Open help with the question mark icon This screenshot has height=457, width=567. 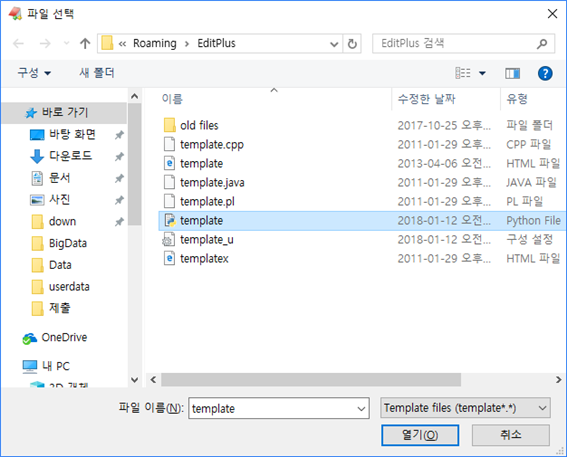tap(545, 73)
